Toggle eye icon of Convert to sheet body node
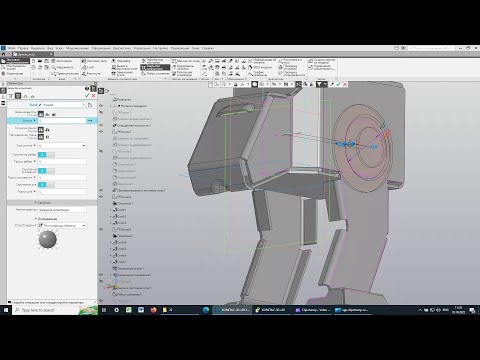 tap(101, 190)
